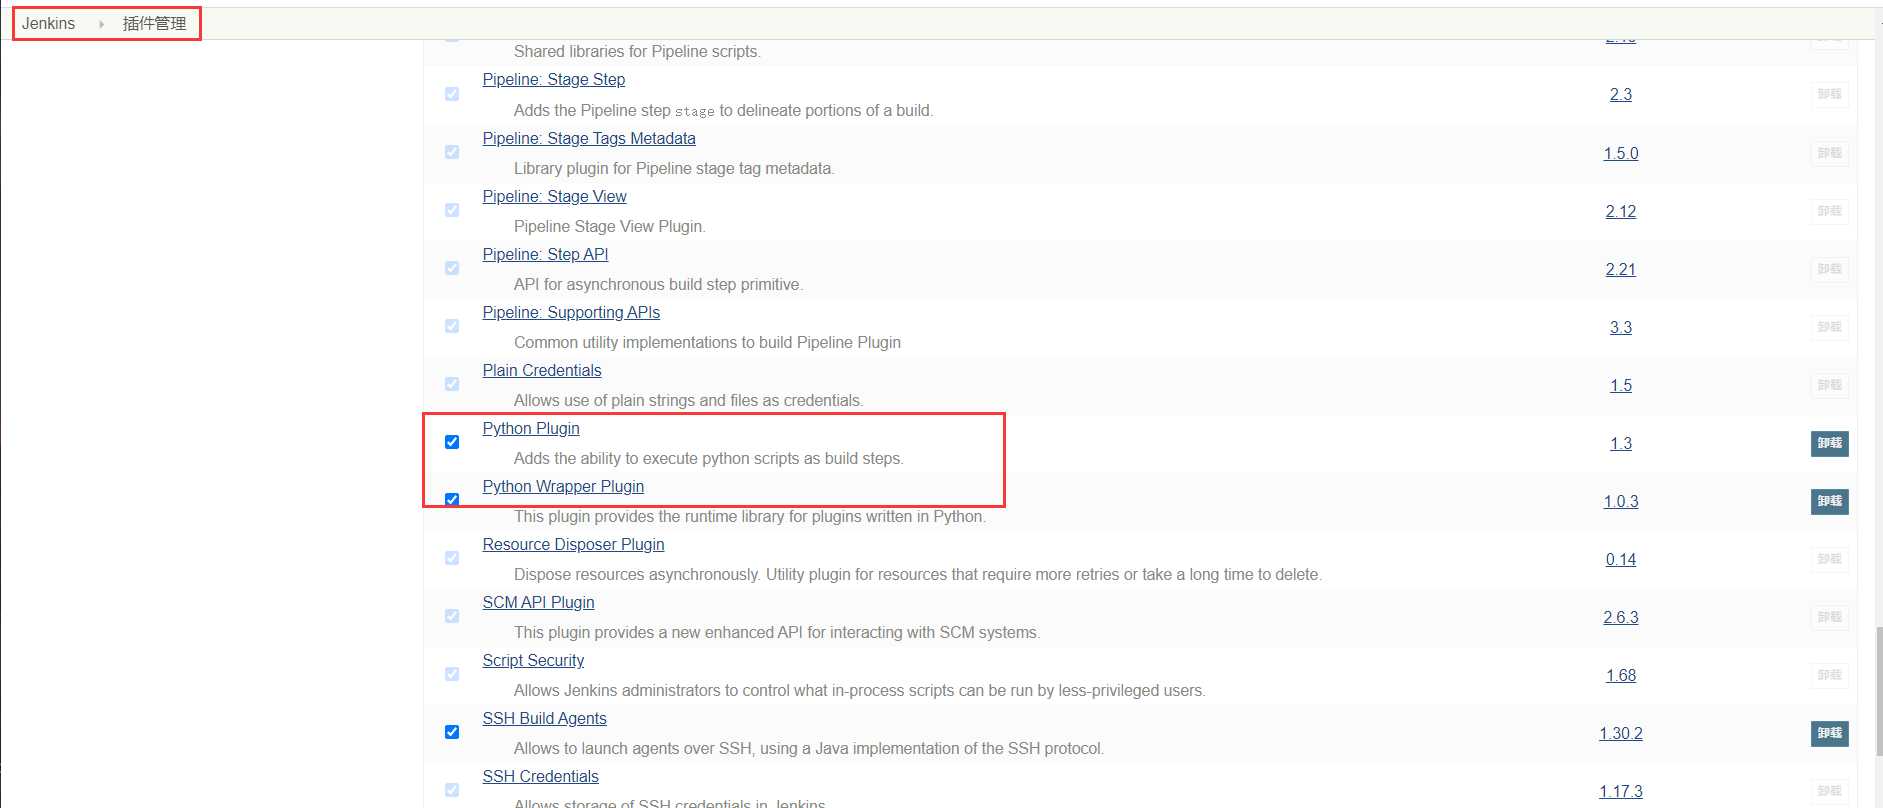Click version 0.14 link
The image size is (1883, 808).
click(1621, 559)
